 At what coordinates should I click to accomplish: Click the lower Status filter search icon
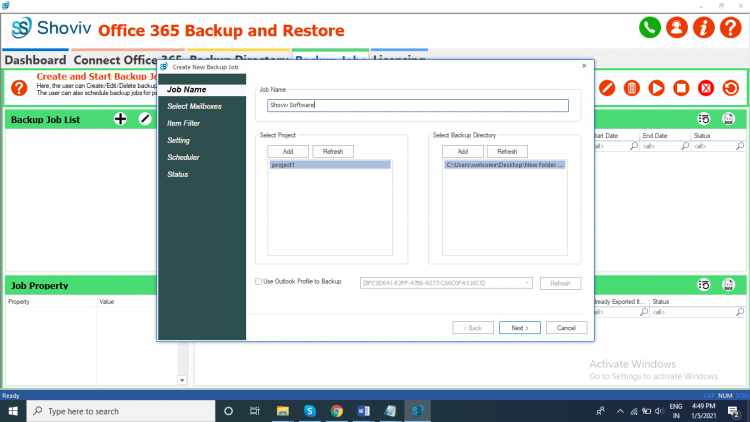[x=740, y=312]
